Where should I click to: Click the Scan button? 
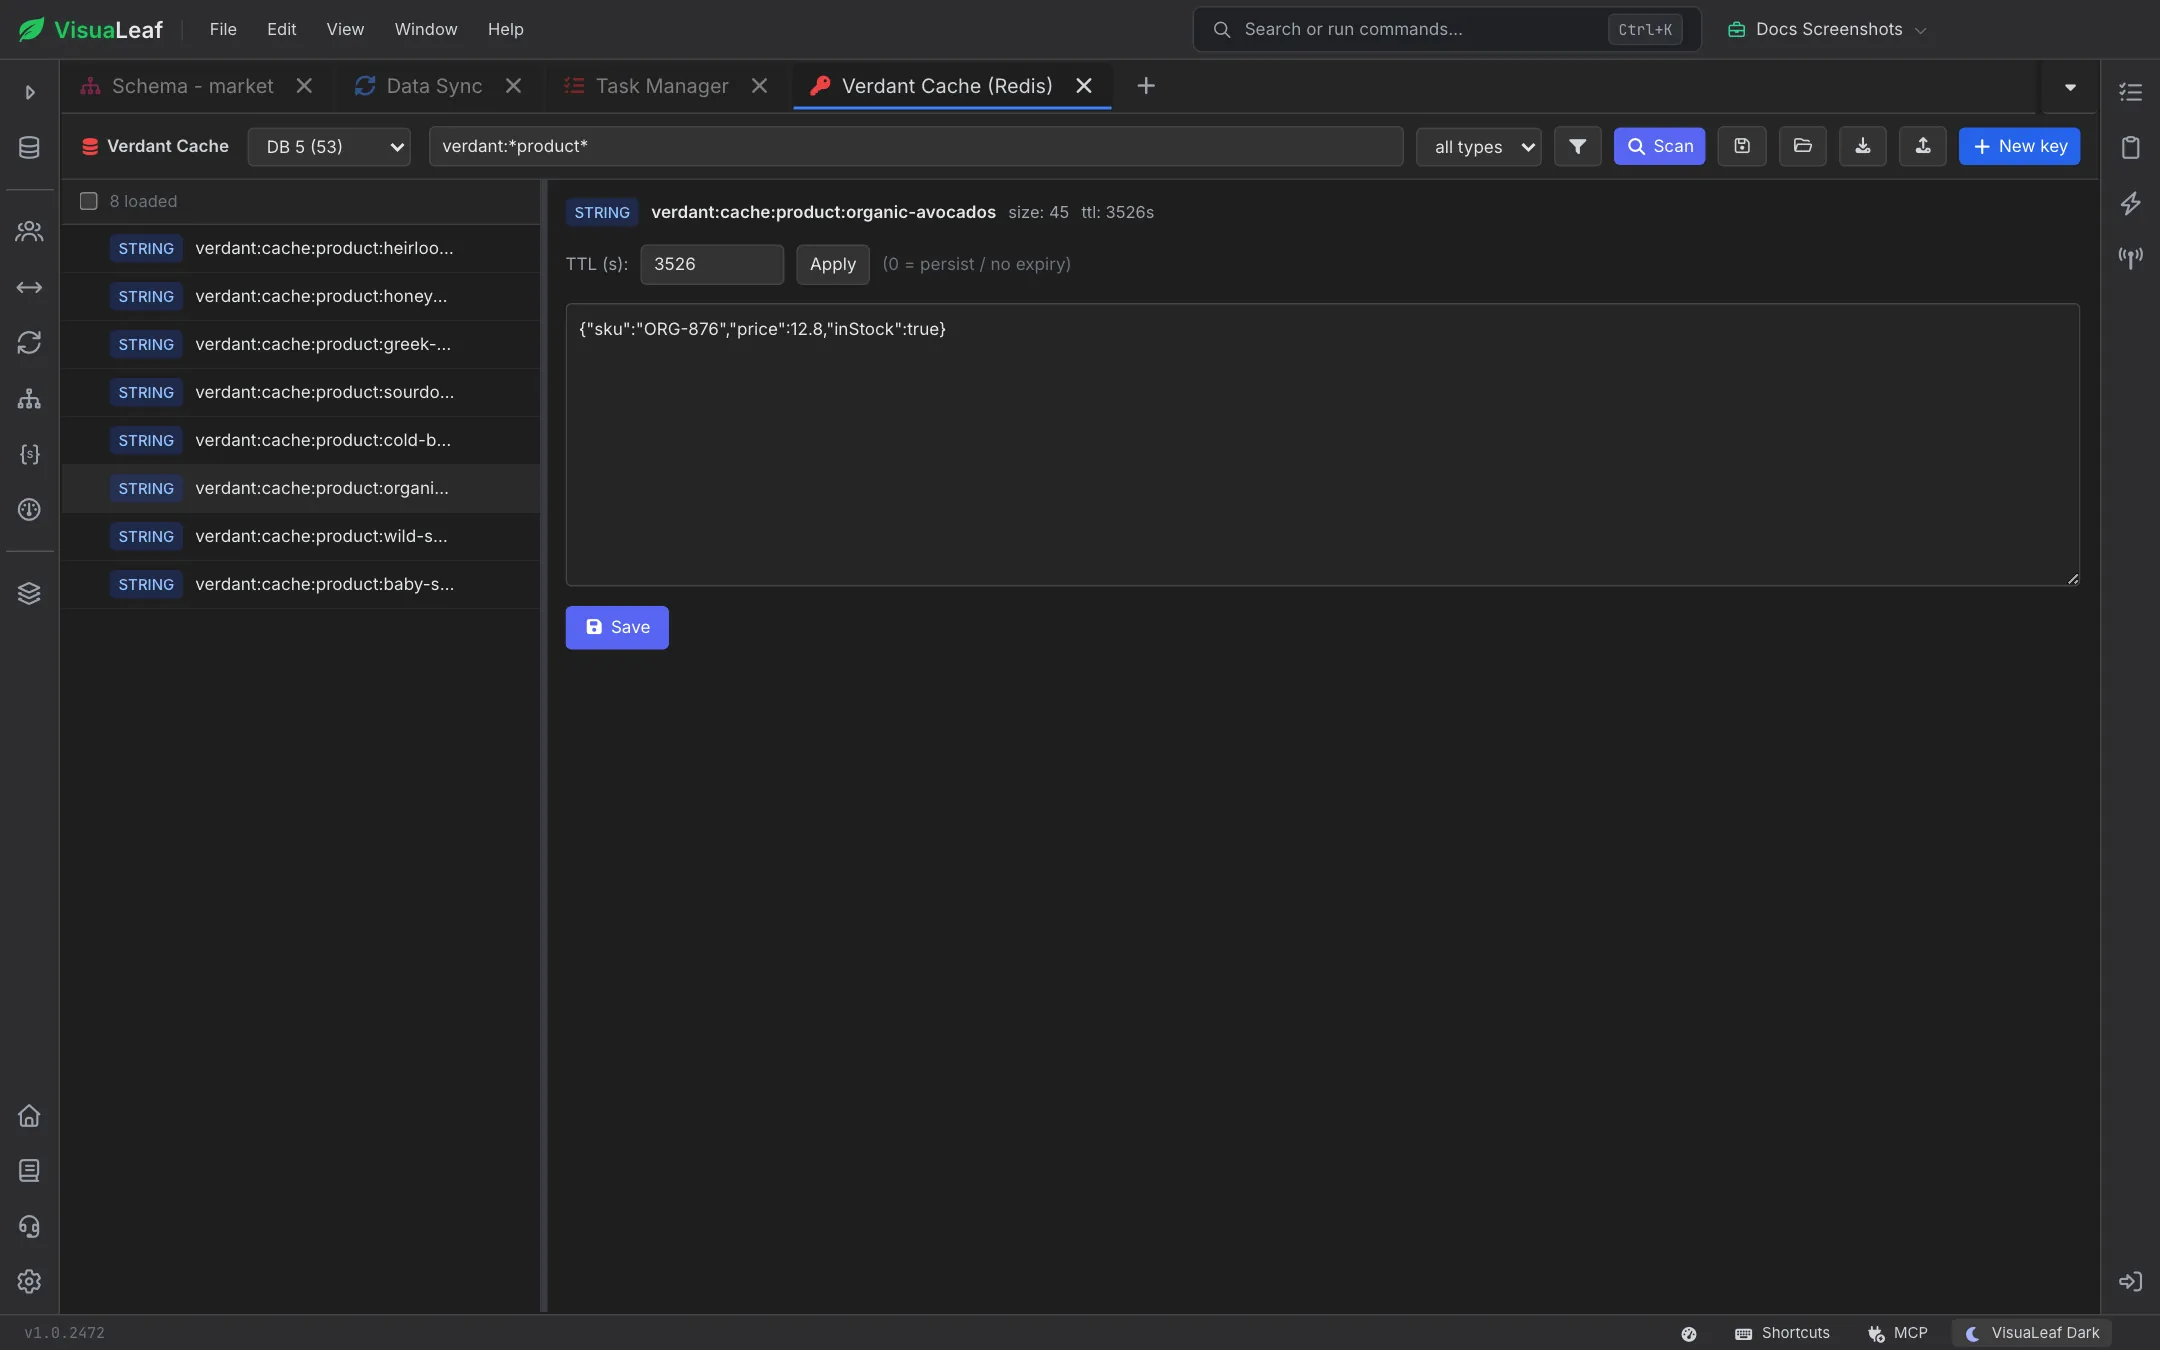pyautogui.click(x=1659, y=146)
